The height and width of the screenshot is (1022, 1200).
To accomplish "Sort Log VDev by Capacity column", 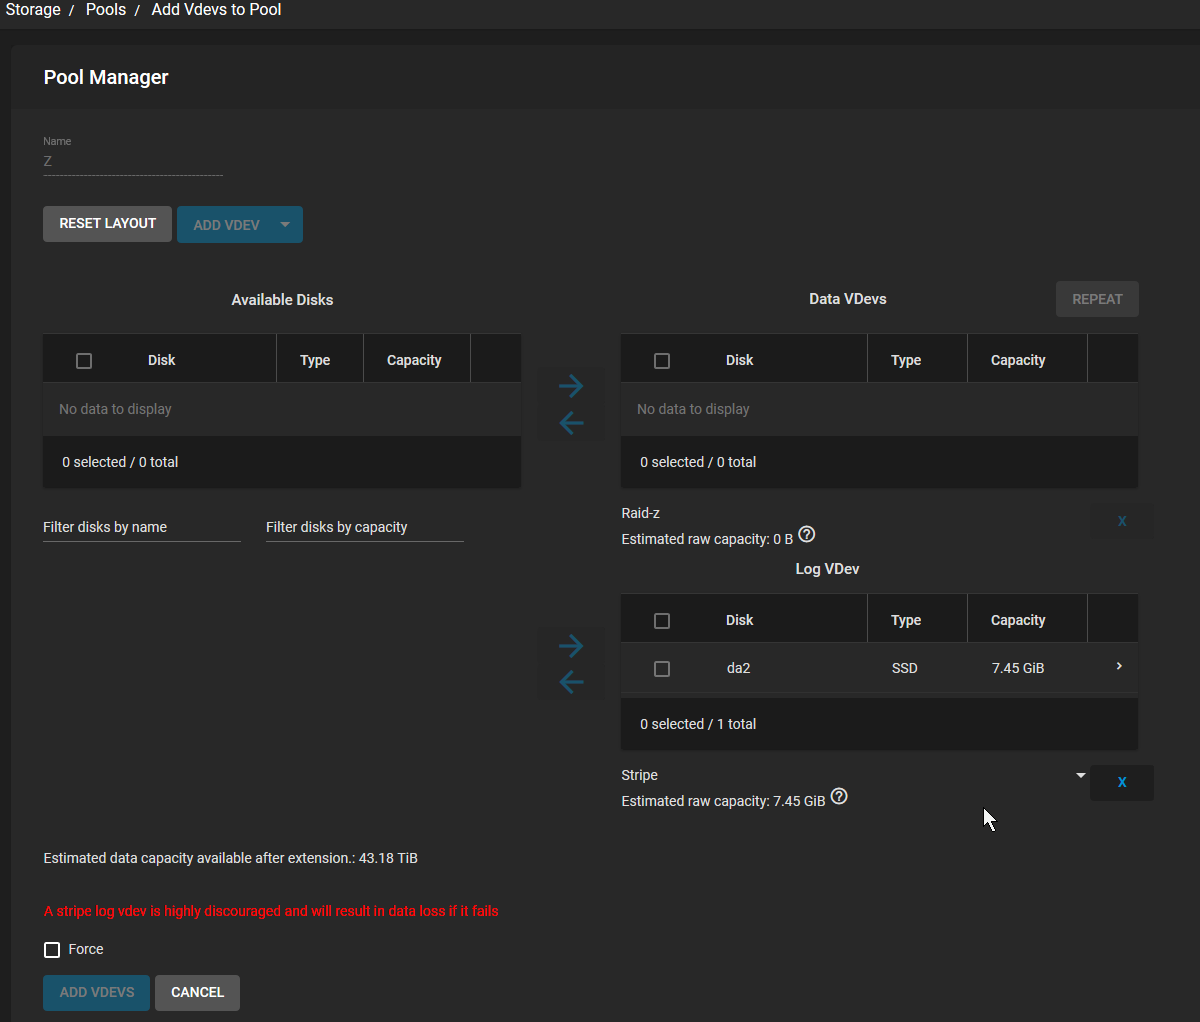I will click(1018, 620).
